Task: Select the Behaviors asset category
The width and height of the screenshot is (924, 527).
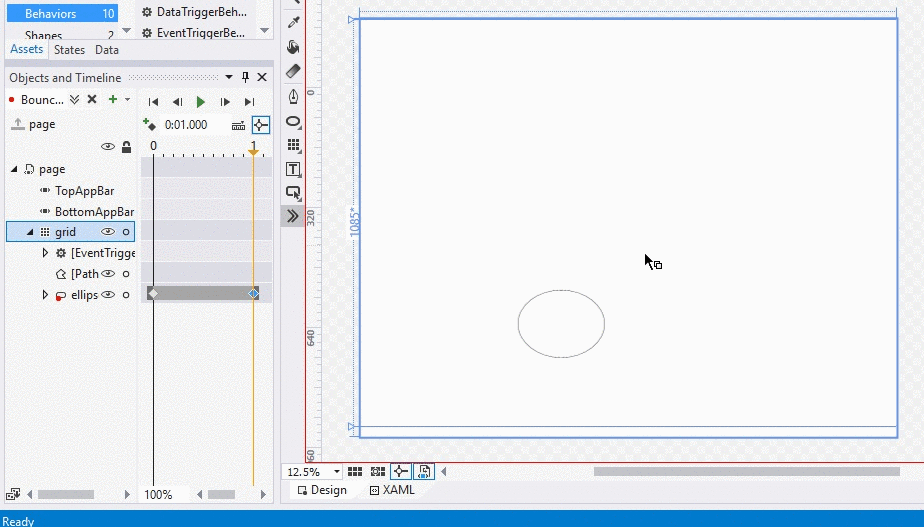Action: tap(62, 14)
